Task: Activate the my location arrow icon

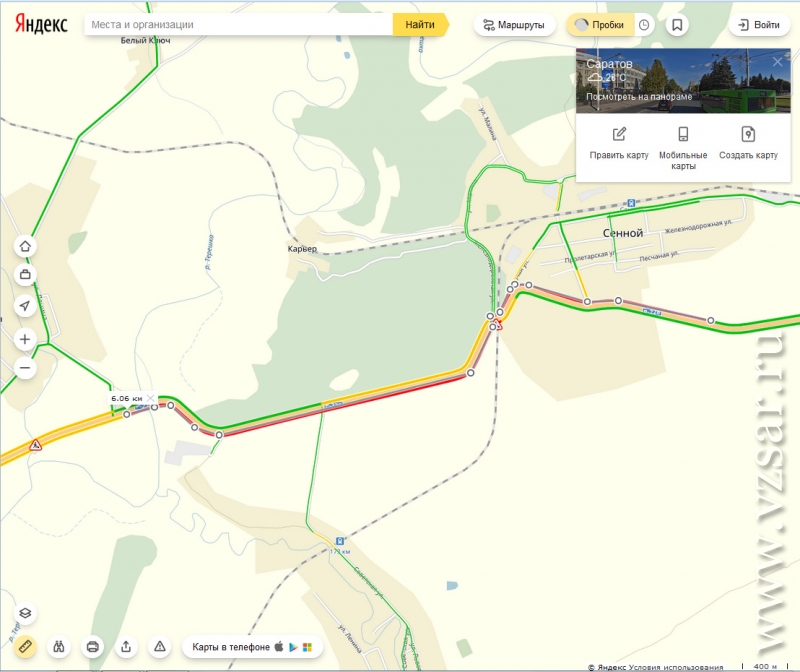Action: [25, 306]
